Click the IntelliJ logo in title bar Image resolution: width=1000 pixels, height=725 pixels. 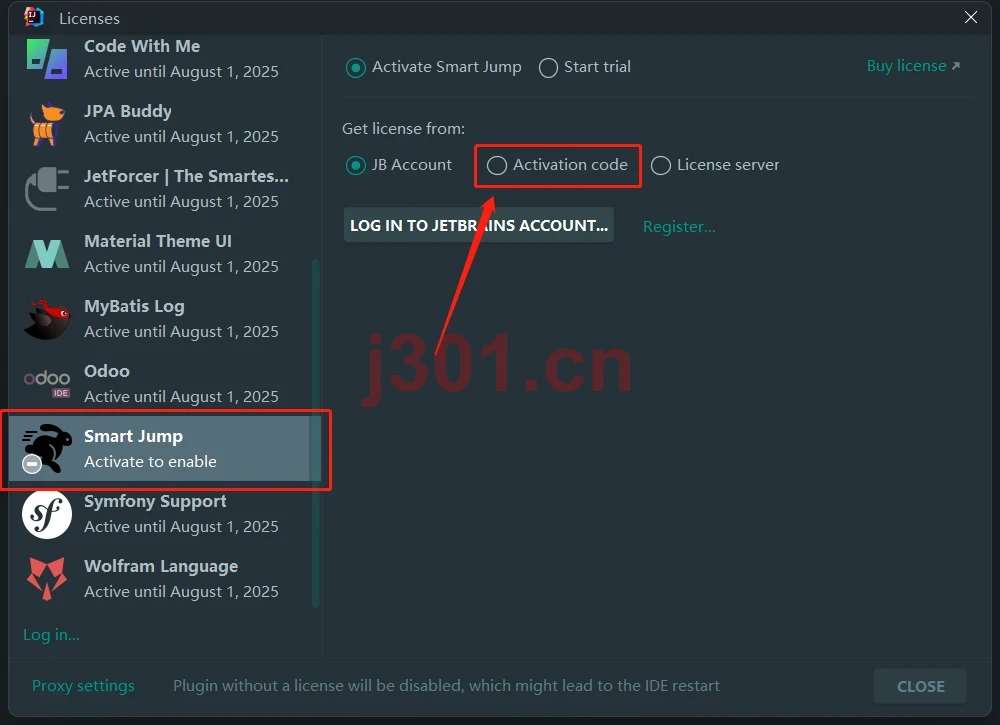34,17
